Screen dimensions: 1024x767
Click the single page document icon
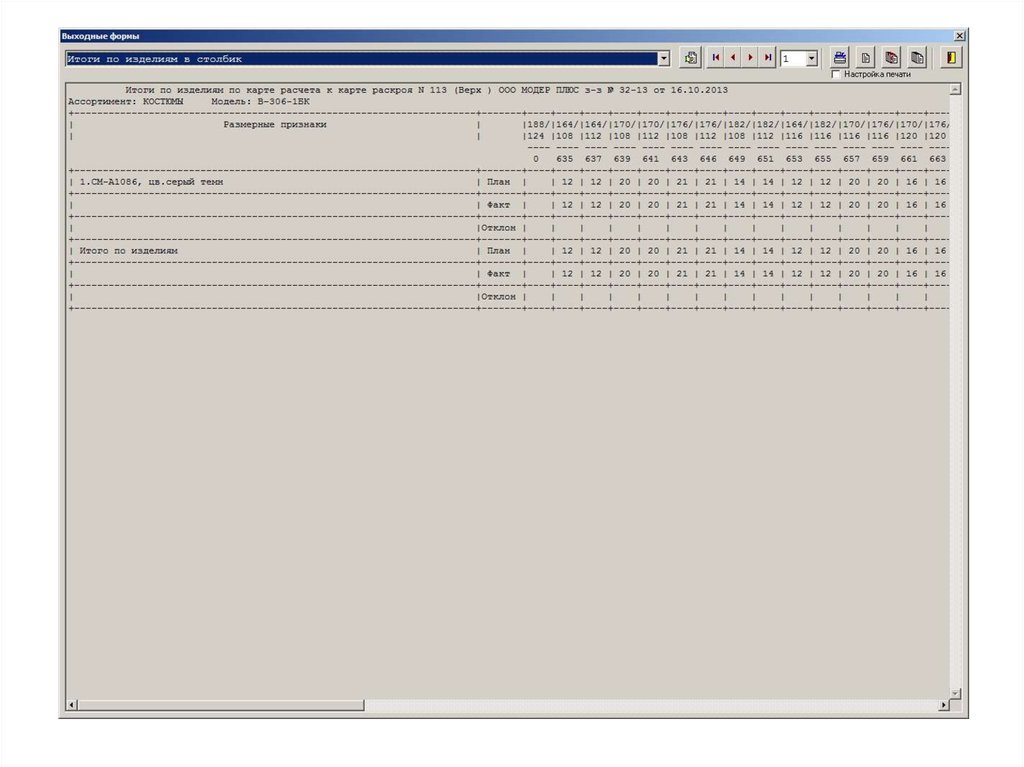click(x=866, y=58)
